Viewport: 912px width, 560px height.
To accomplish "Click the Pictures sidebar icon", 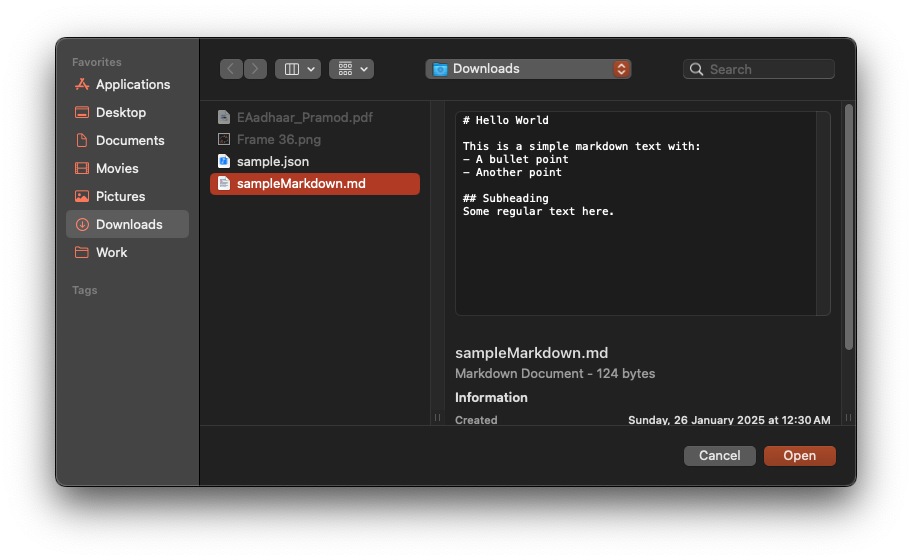I will [82, 196].
